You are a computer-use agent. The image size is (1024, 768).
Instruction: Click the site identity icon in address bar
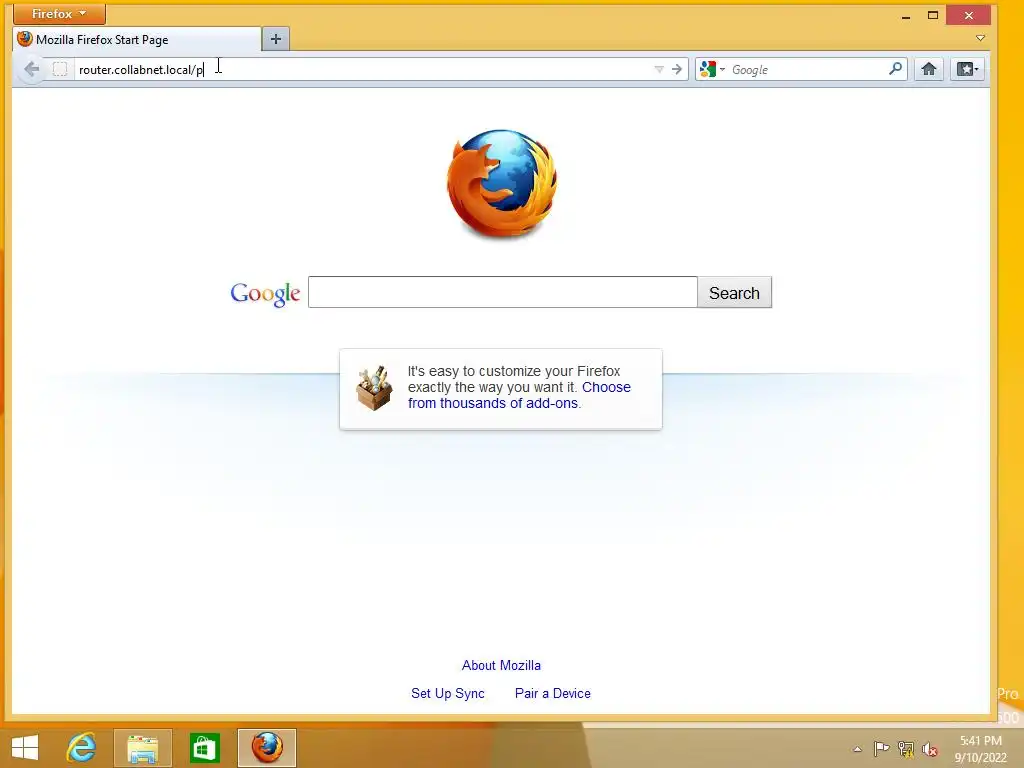[x=59, y=69]
